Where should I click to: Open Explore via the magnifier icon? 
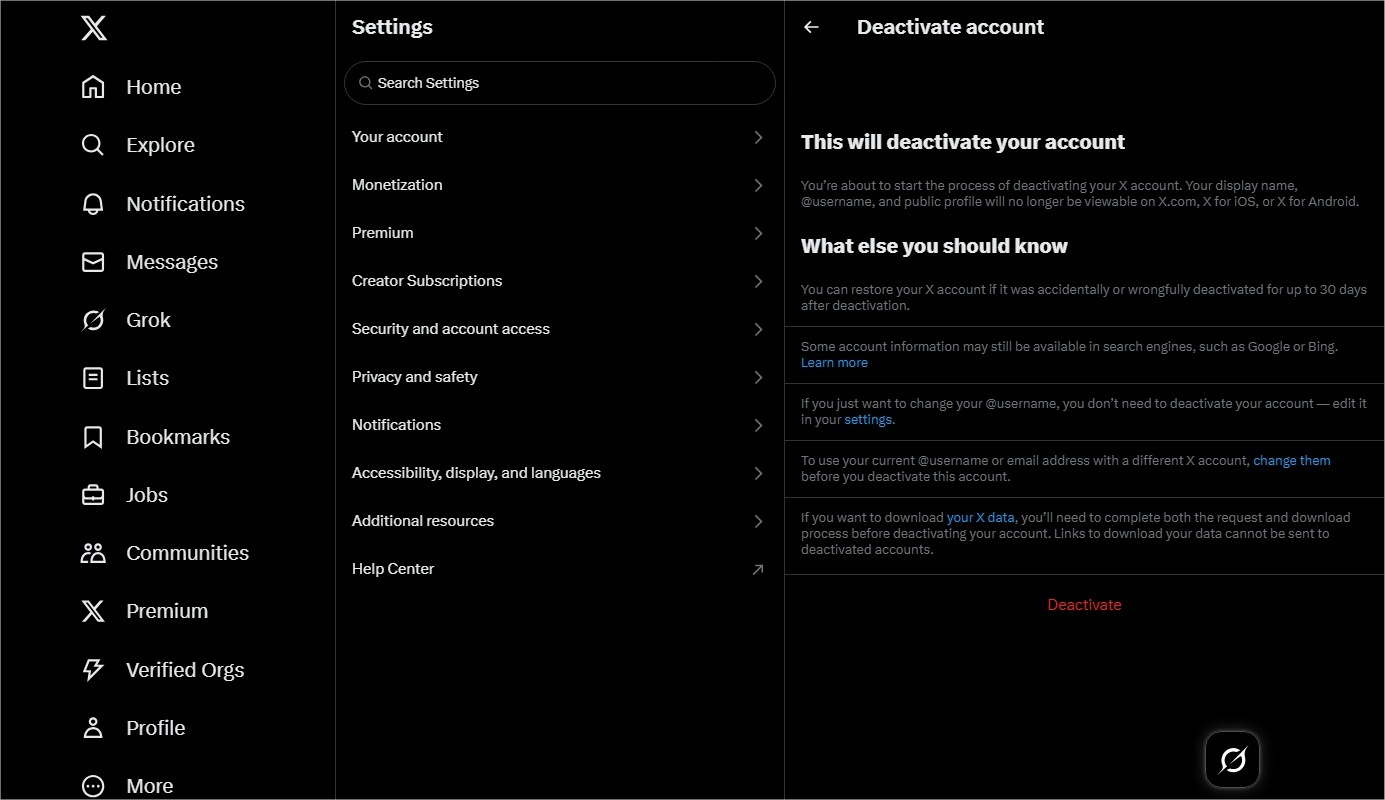pos(93,145)
